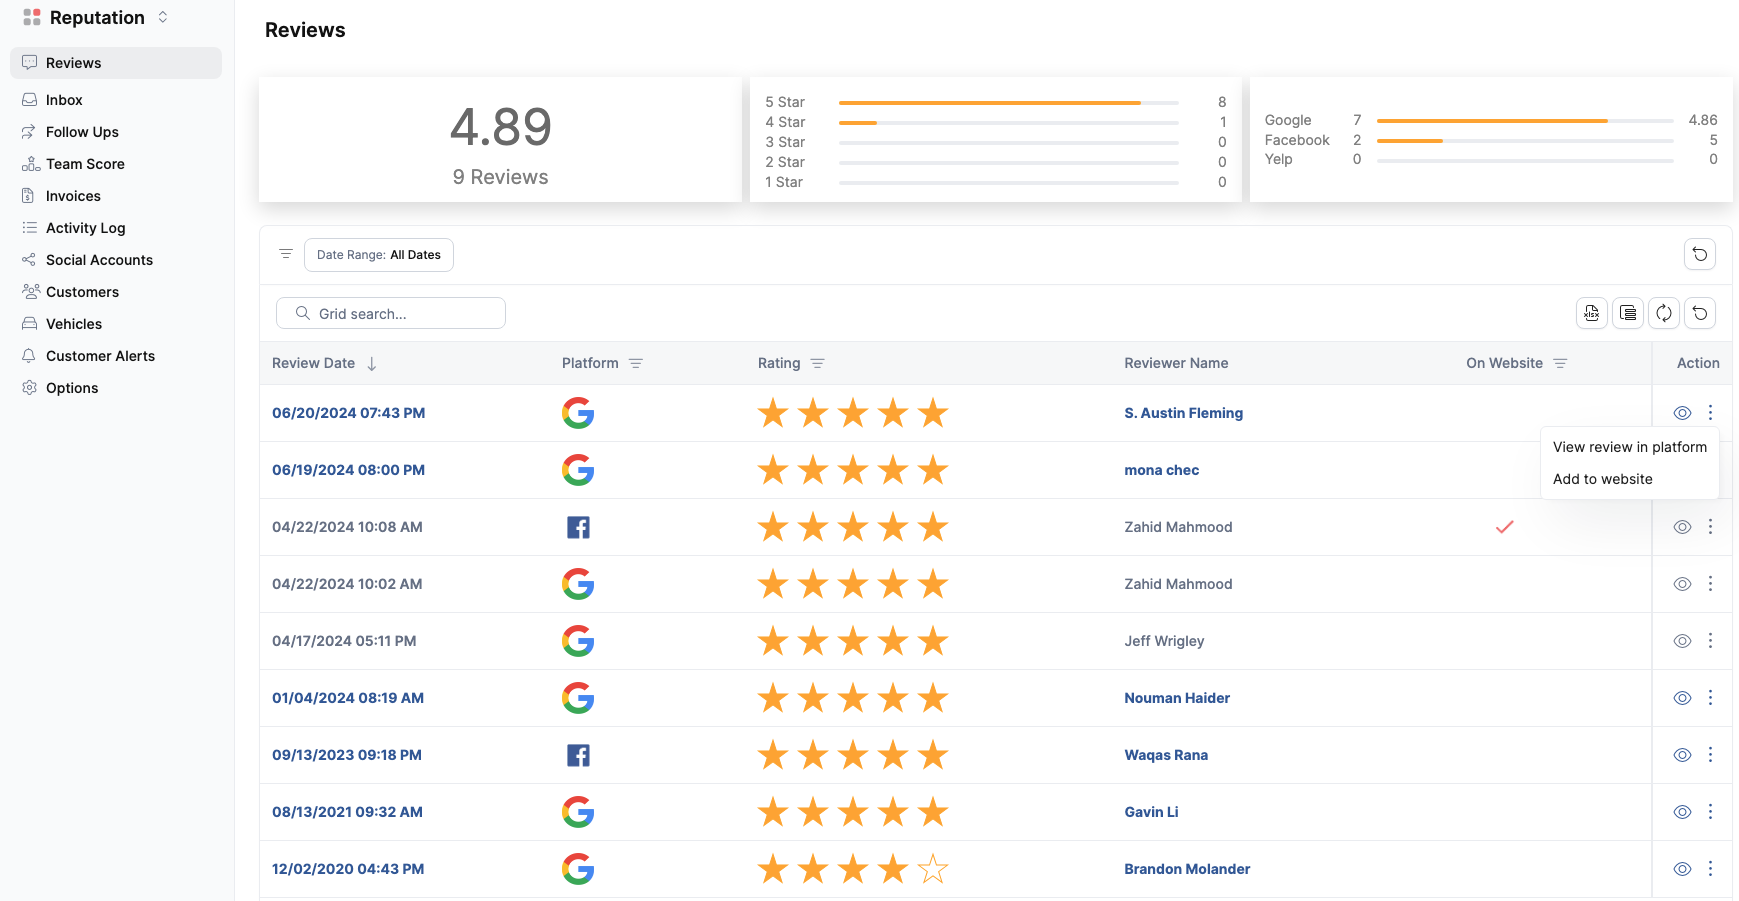Open Customers page
This screenshot has height=901, width=1739.
point(82,292)
